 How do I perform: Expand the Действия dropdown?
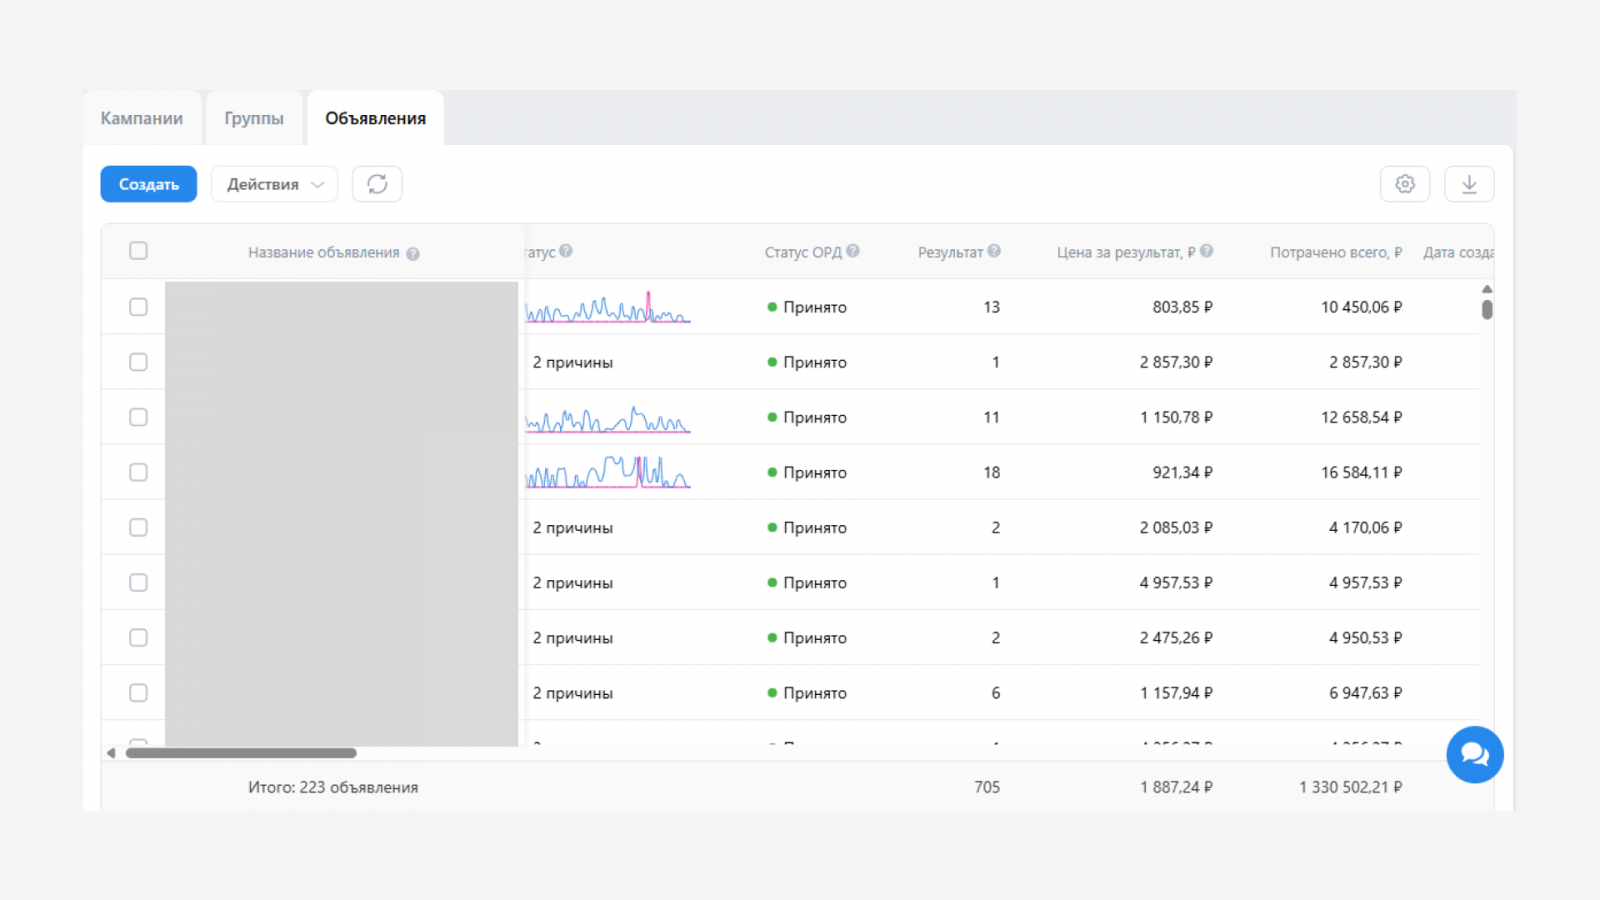point(274,184)
